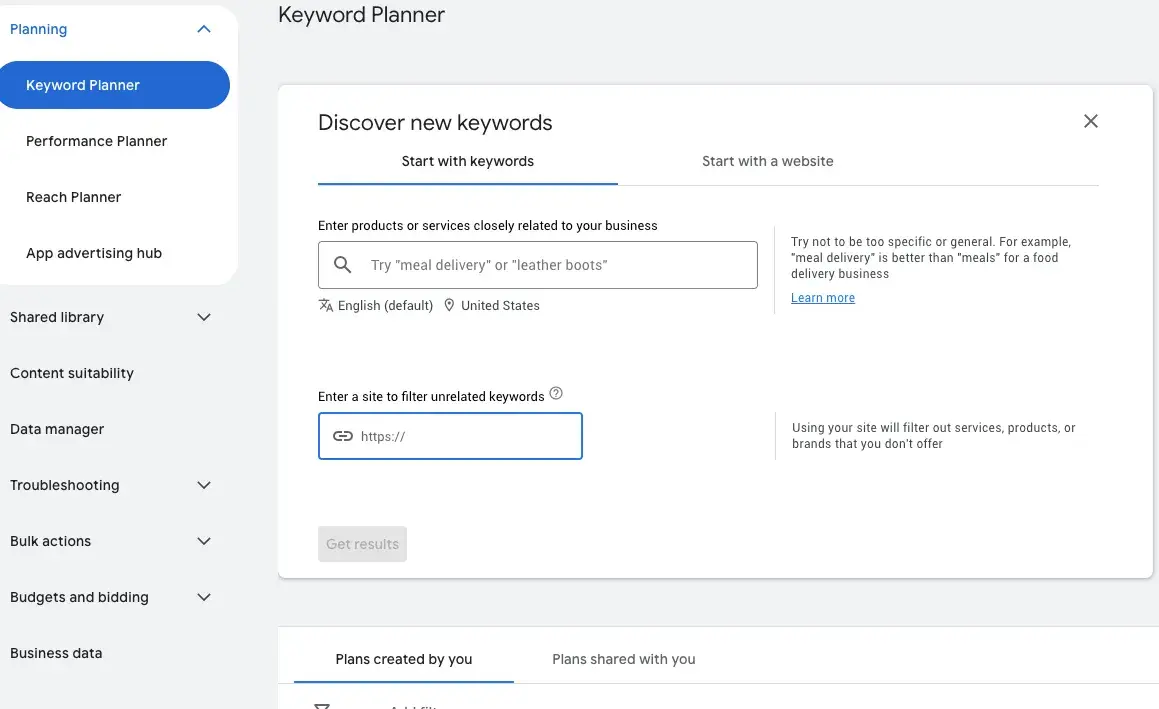Screen dimensions: 1159x709
Task: Expand Budgets and bidding section
Action: coord(204,597)
